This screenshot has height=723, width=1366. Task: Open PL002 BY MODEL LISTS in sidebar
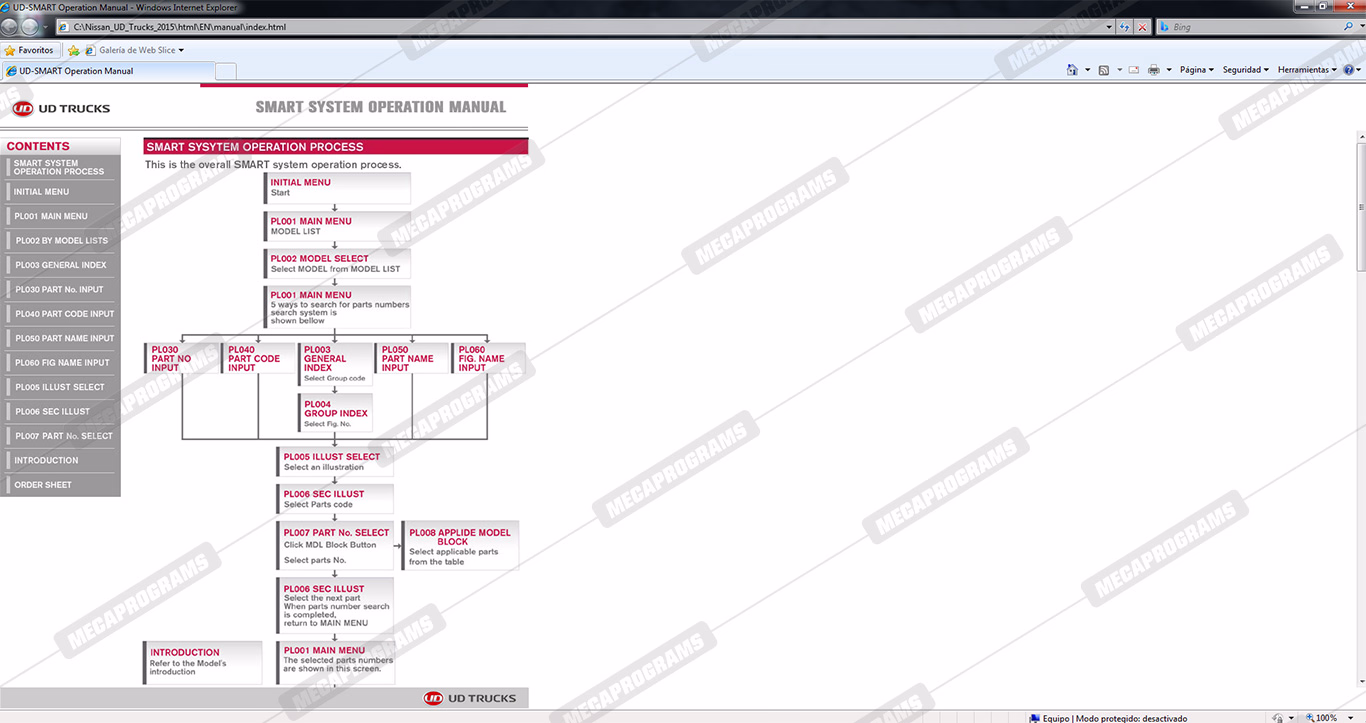coord(60,241)
